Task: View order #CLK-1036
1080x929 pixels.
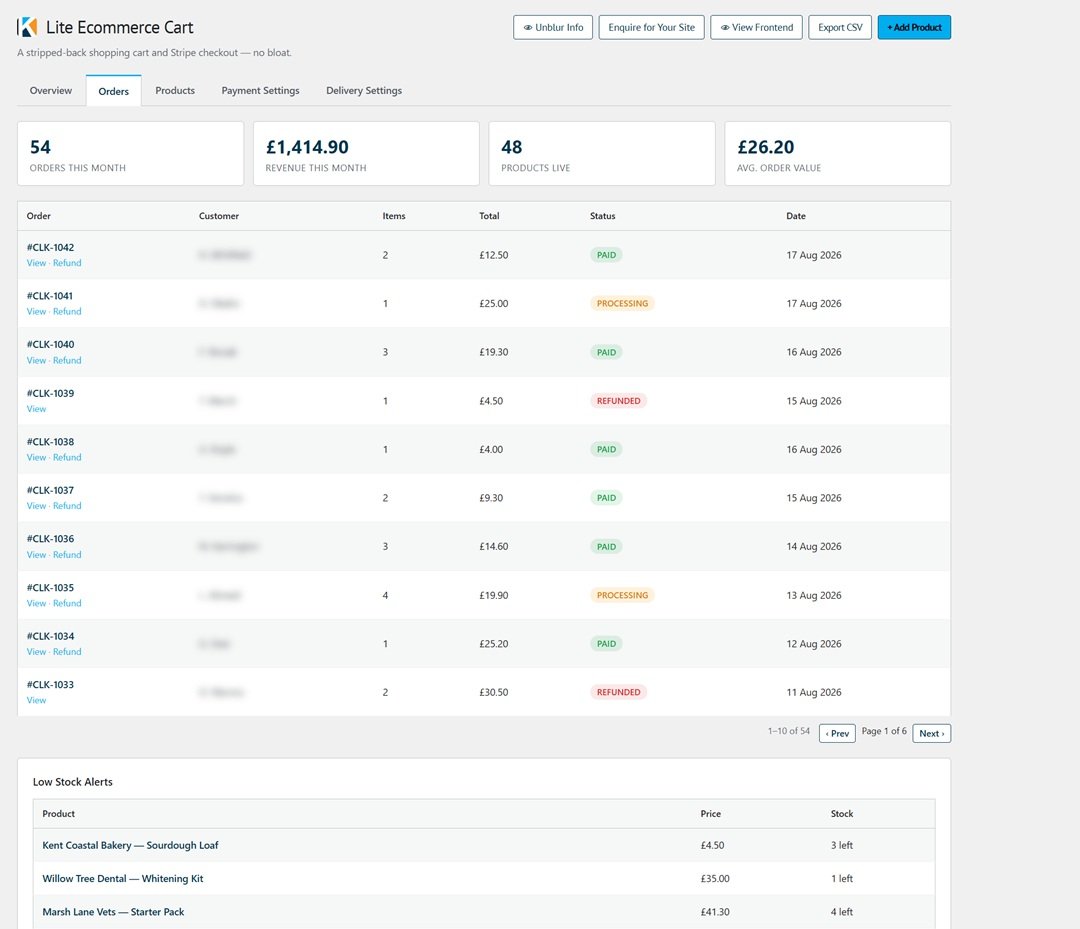Action: 37,554
